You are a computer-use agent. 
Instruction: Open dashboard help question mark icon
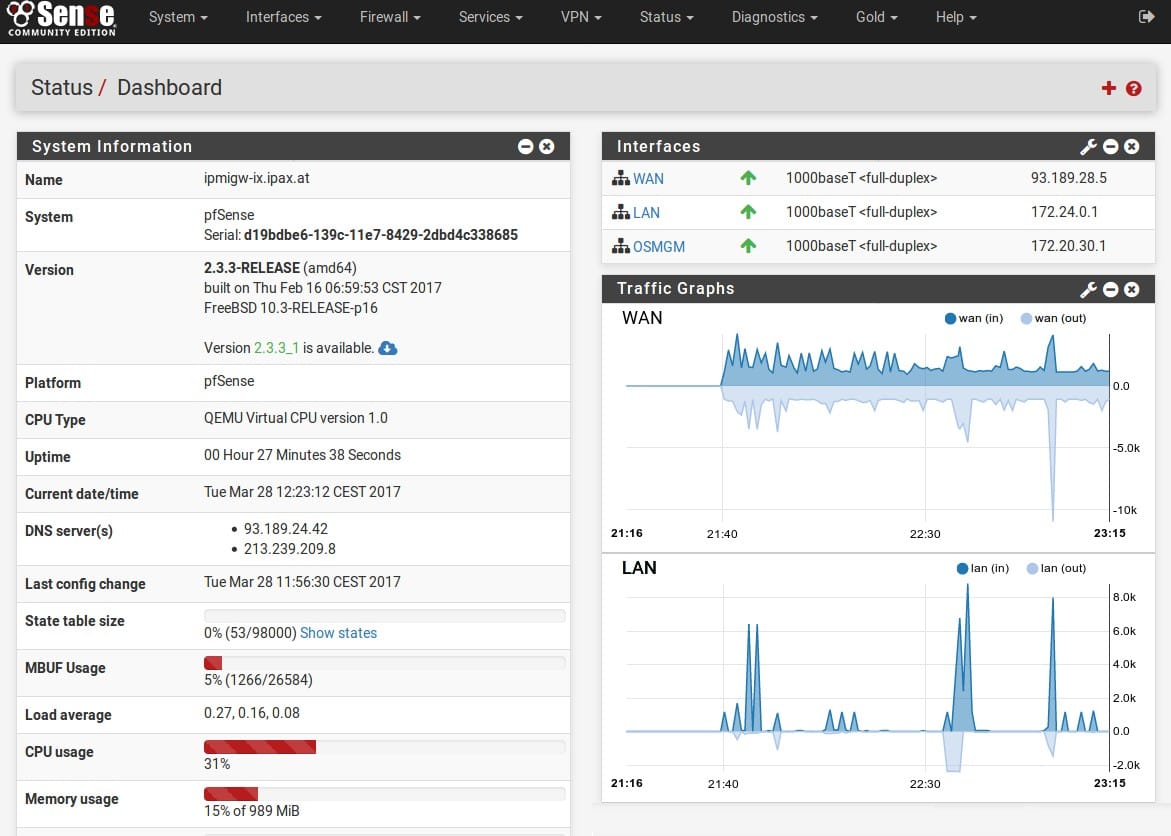(1134, 88)
